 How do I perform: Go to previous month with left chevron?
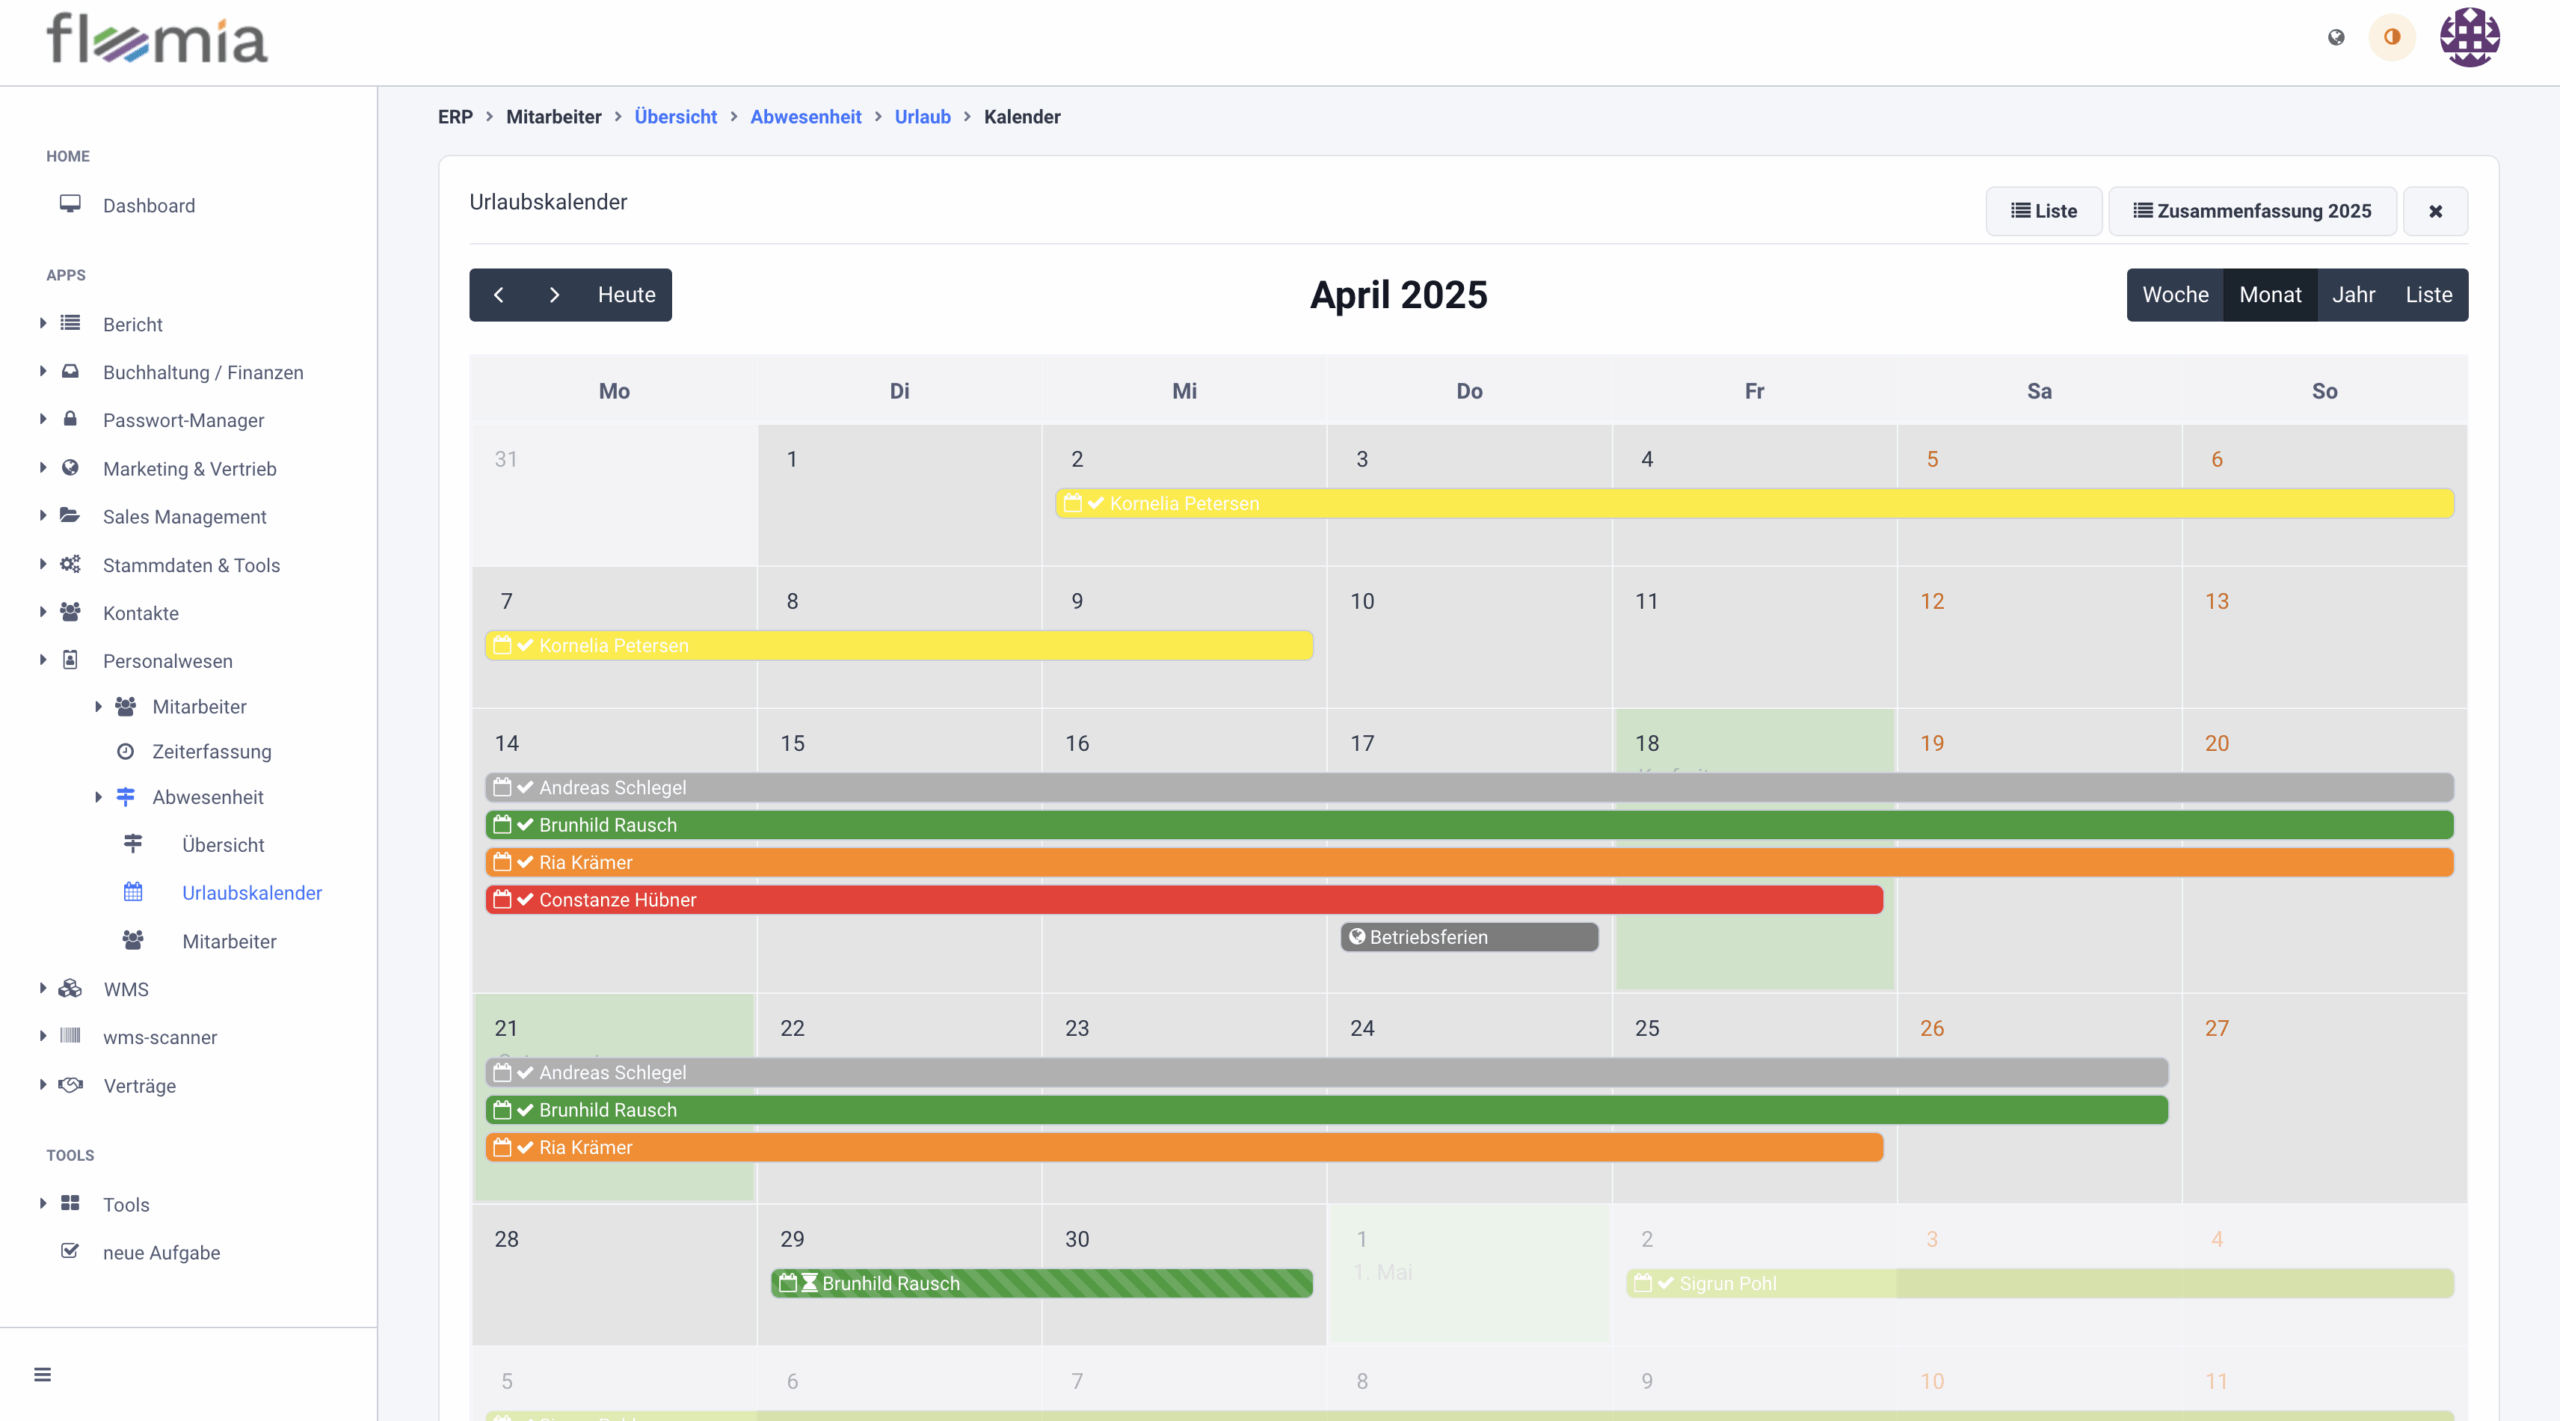[498, 295]
